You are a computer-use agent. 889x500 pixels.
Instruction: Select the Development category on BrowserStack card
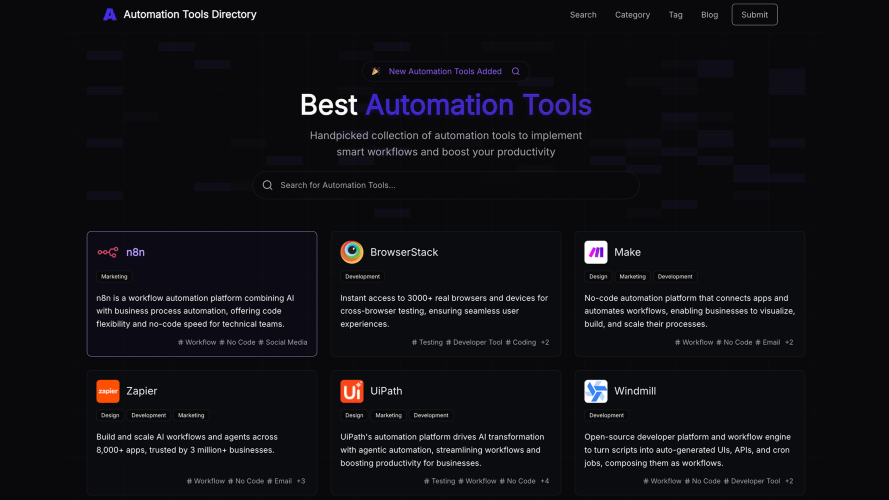[362, 277]
